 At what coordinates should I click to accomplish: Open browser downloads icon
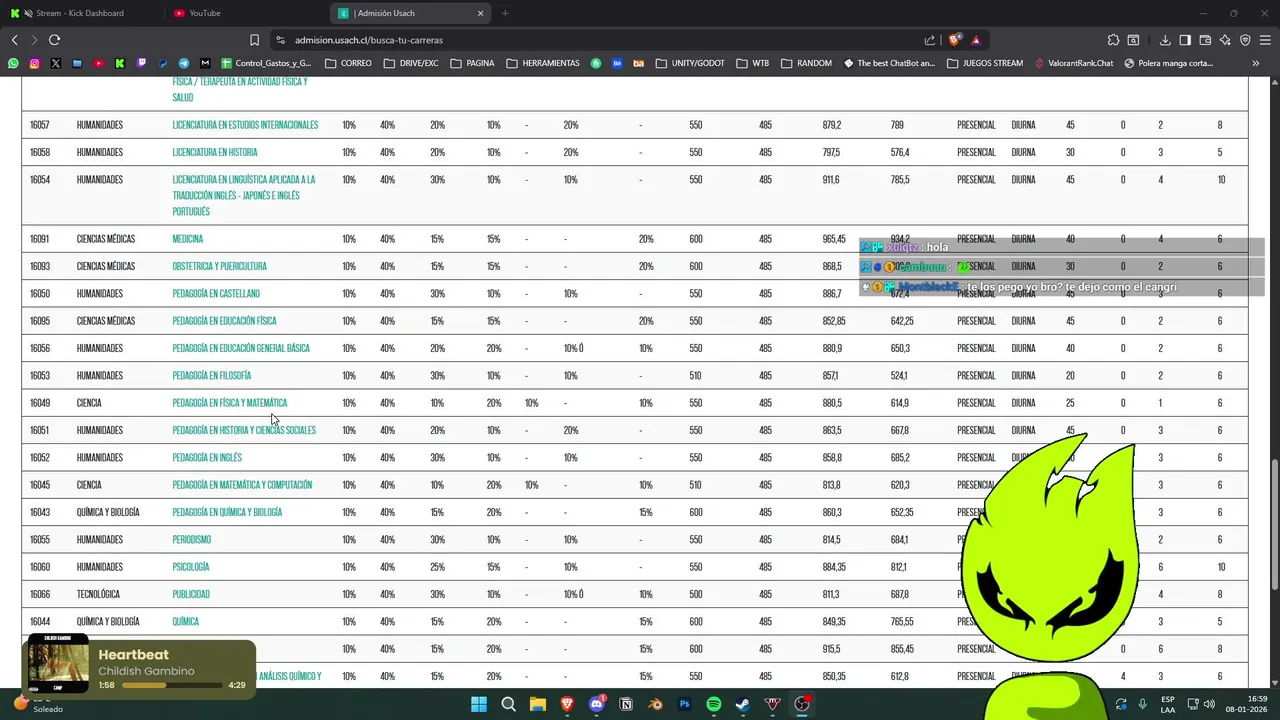pyautogui.click(x=1165, y=40)
